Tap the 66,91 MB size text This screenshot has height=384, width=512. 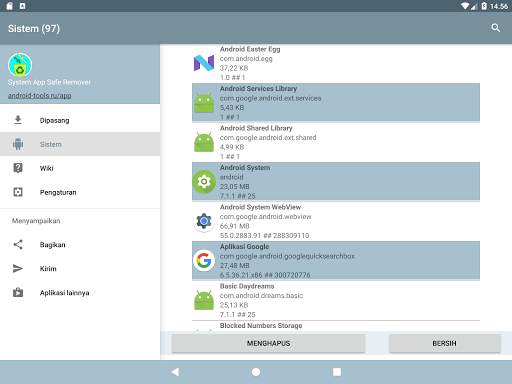coord(235,226)
